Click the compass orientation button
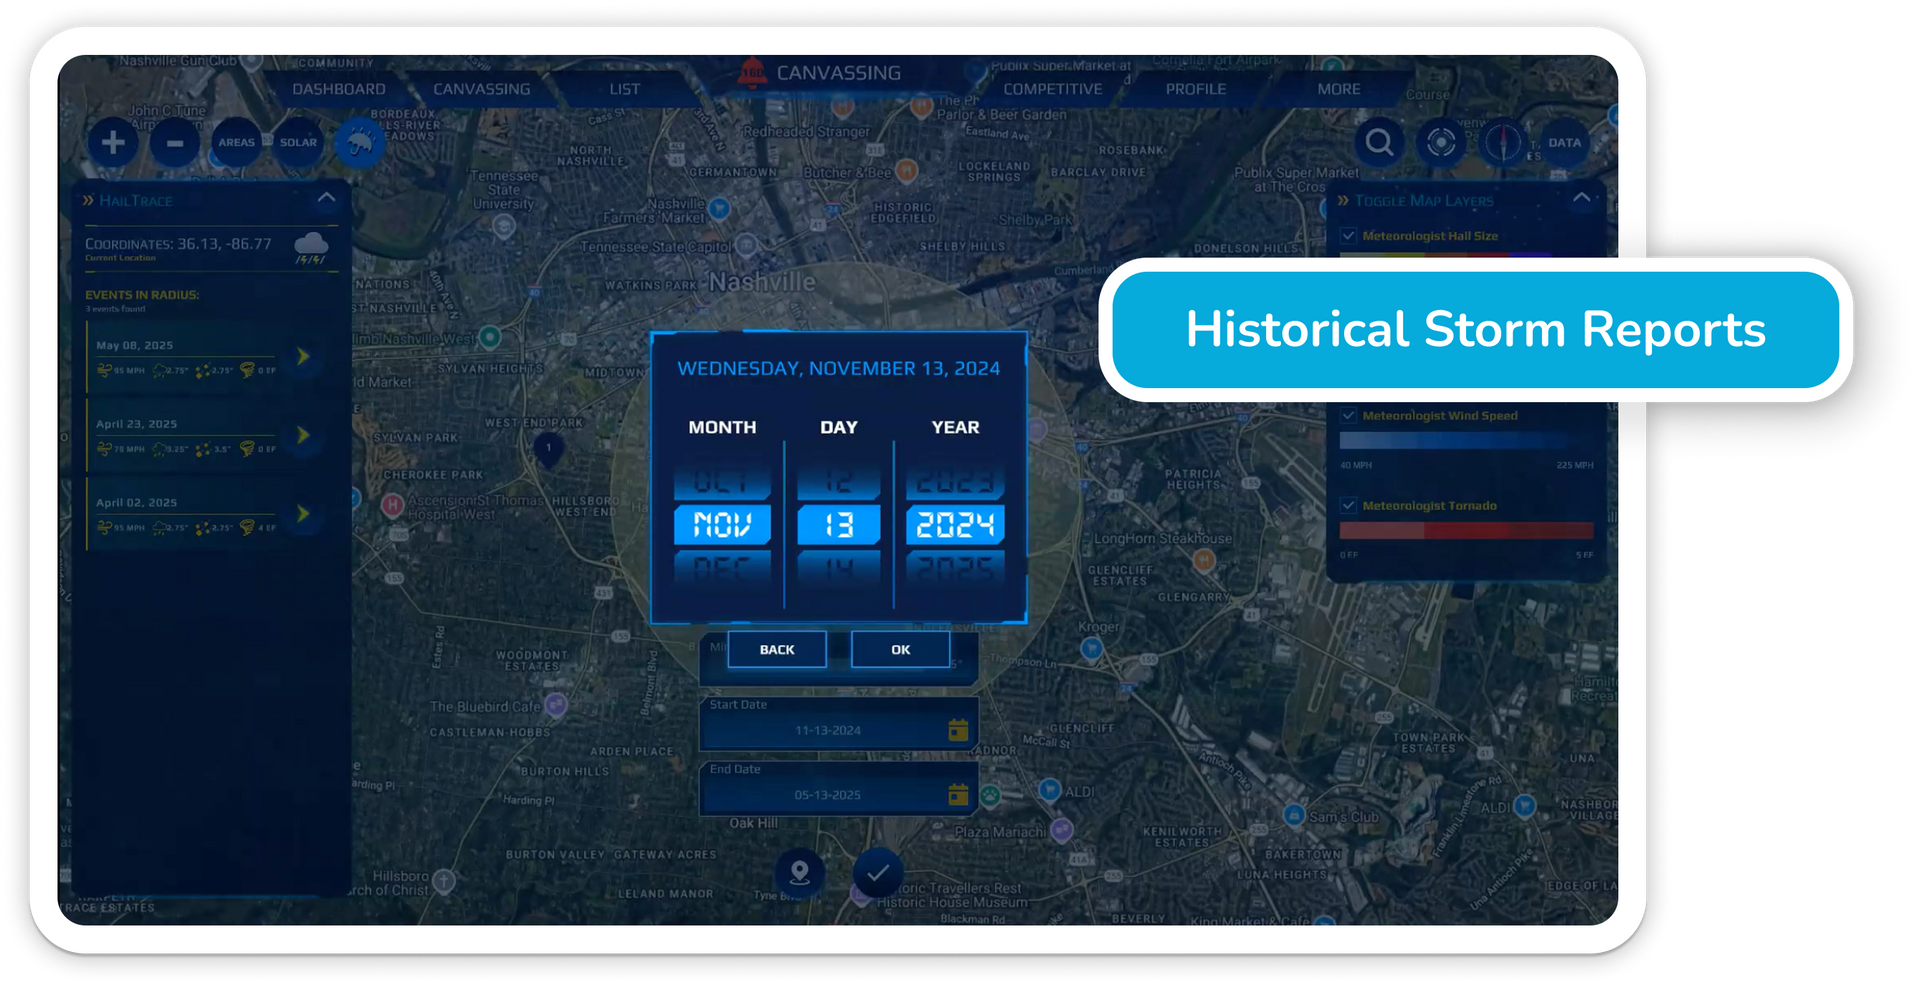This screenshot has height=986, width=1920. pos(1503,142)
